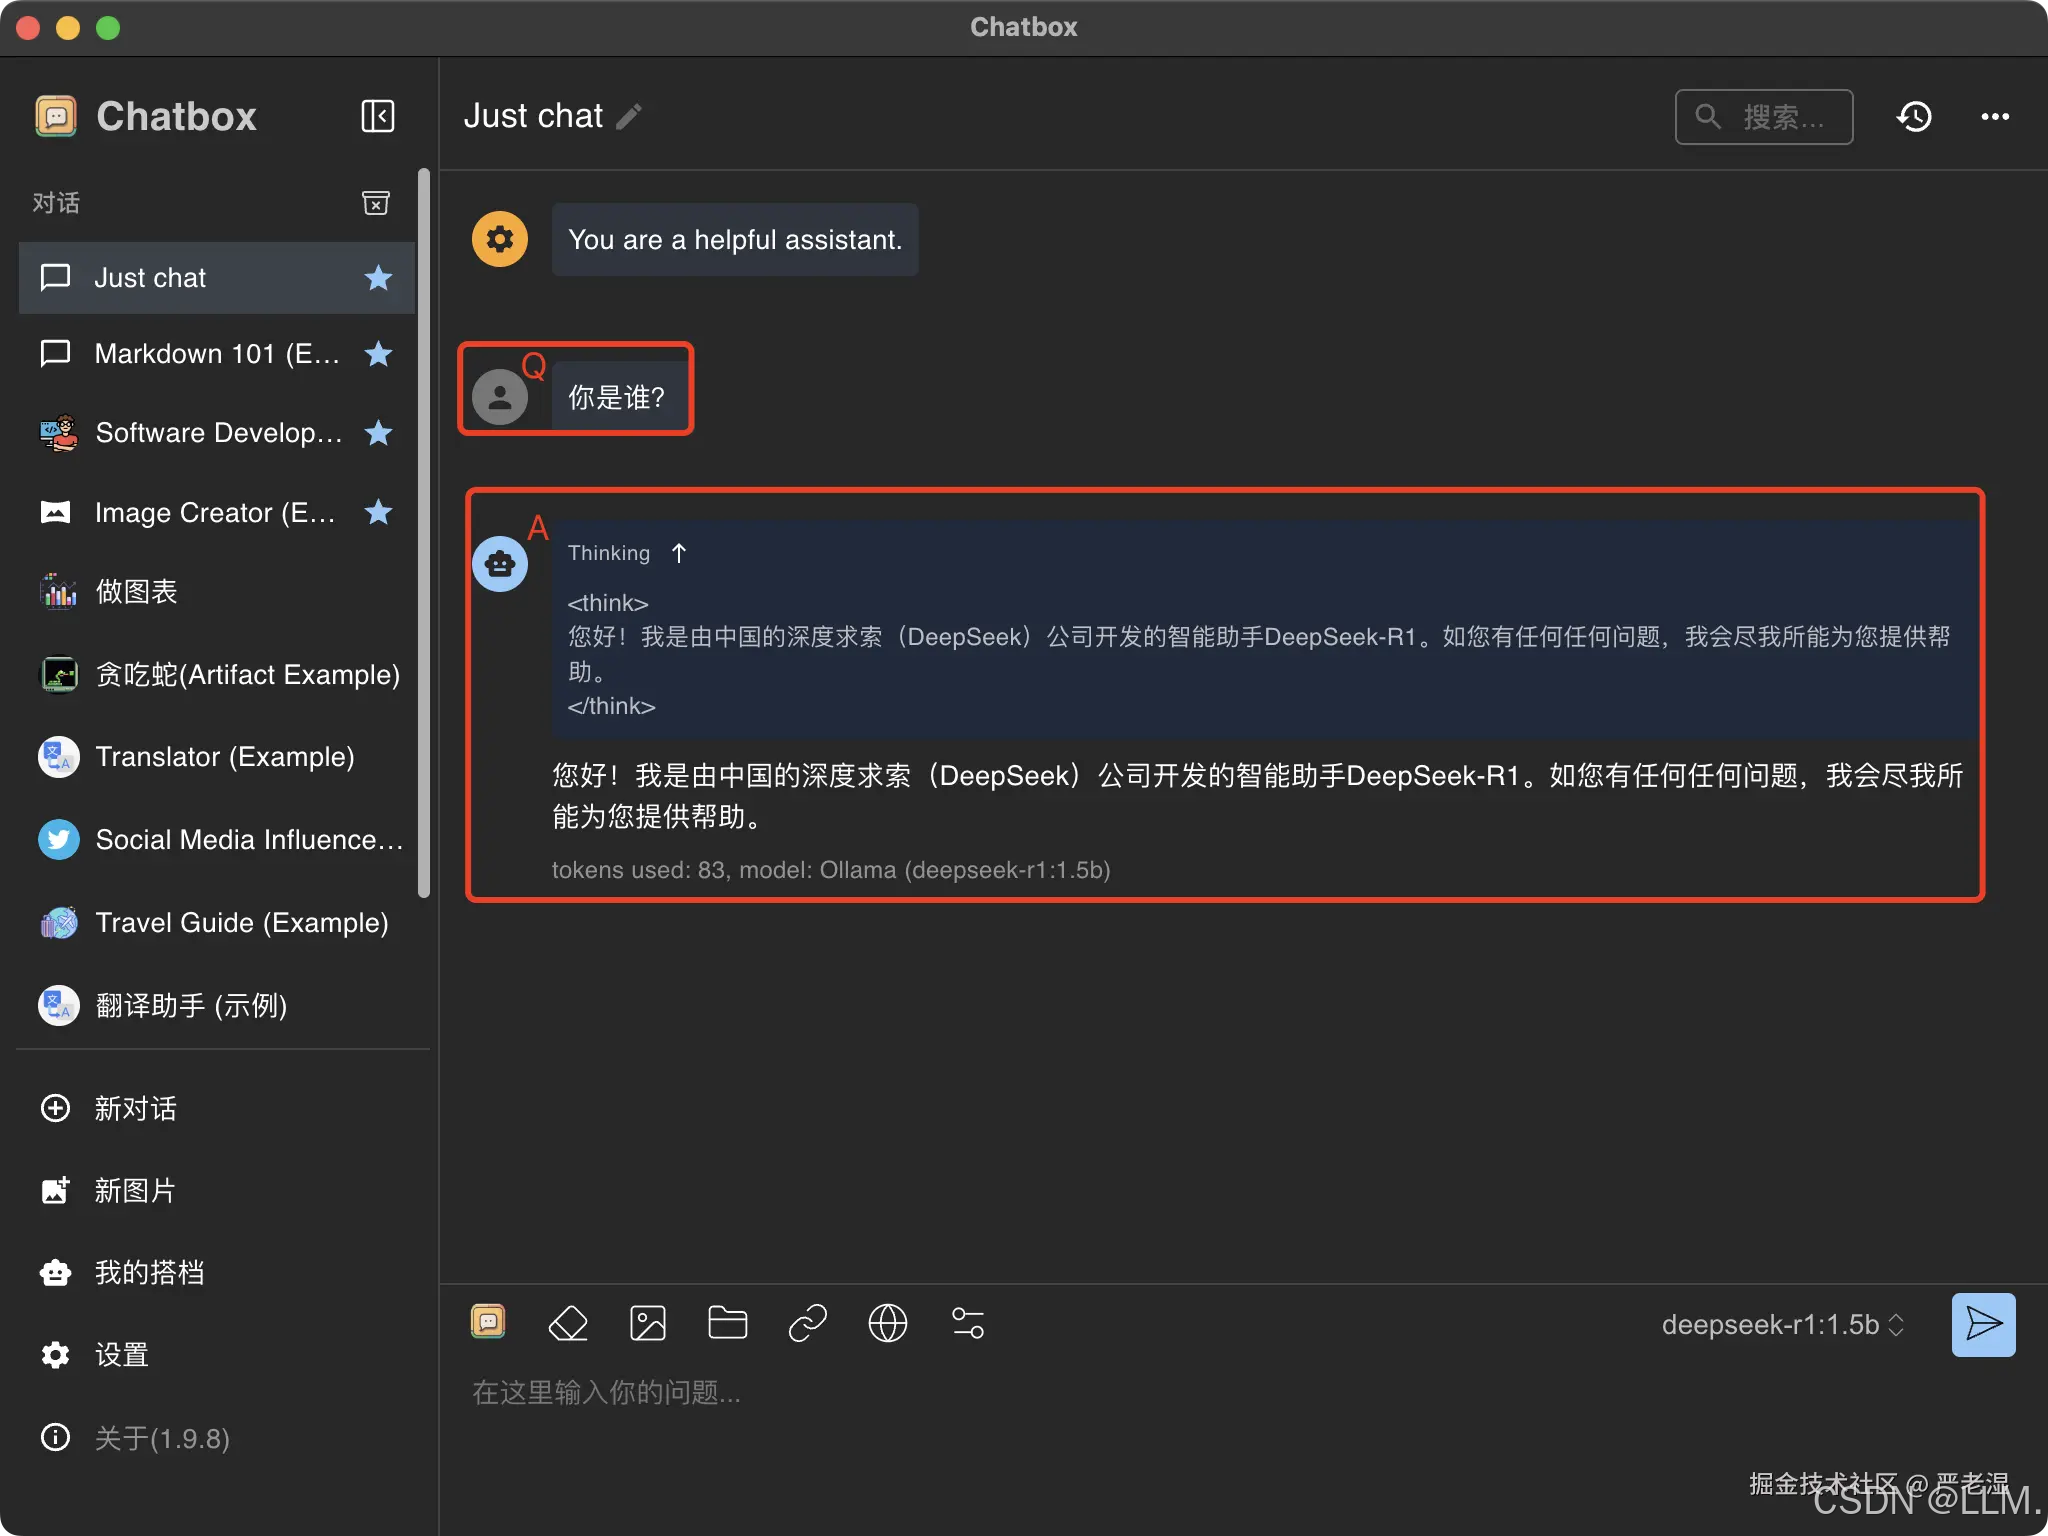The image size is (2048, 1536).
Task: Select the Translator (Example) conversation
Action: [224, 757]
